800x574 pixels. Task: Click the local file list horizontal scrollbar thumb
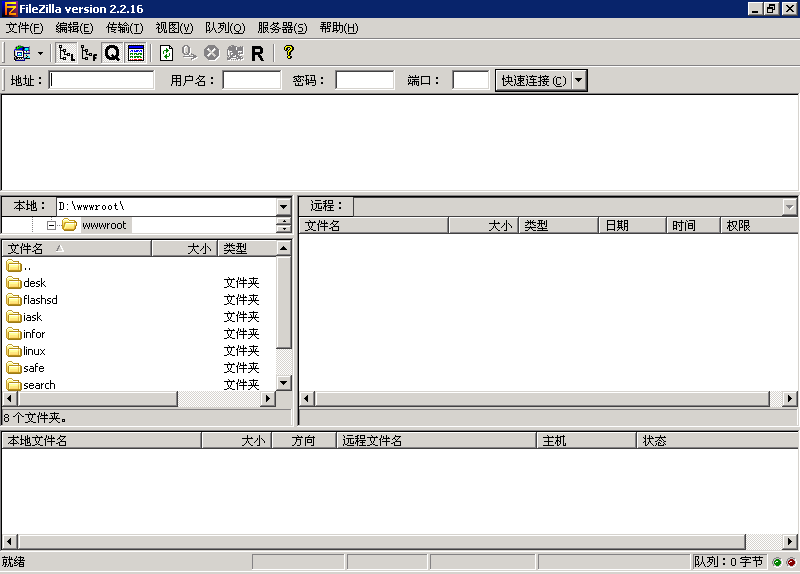pos(97,398)
